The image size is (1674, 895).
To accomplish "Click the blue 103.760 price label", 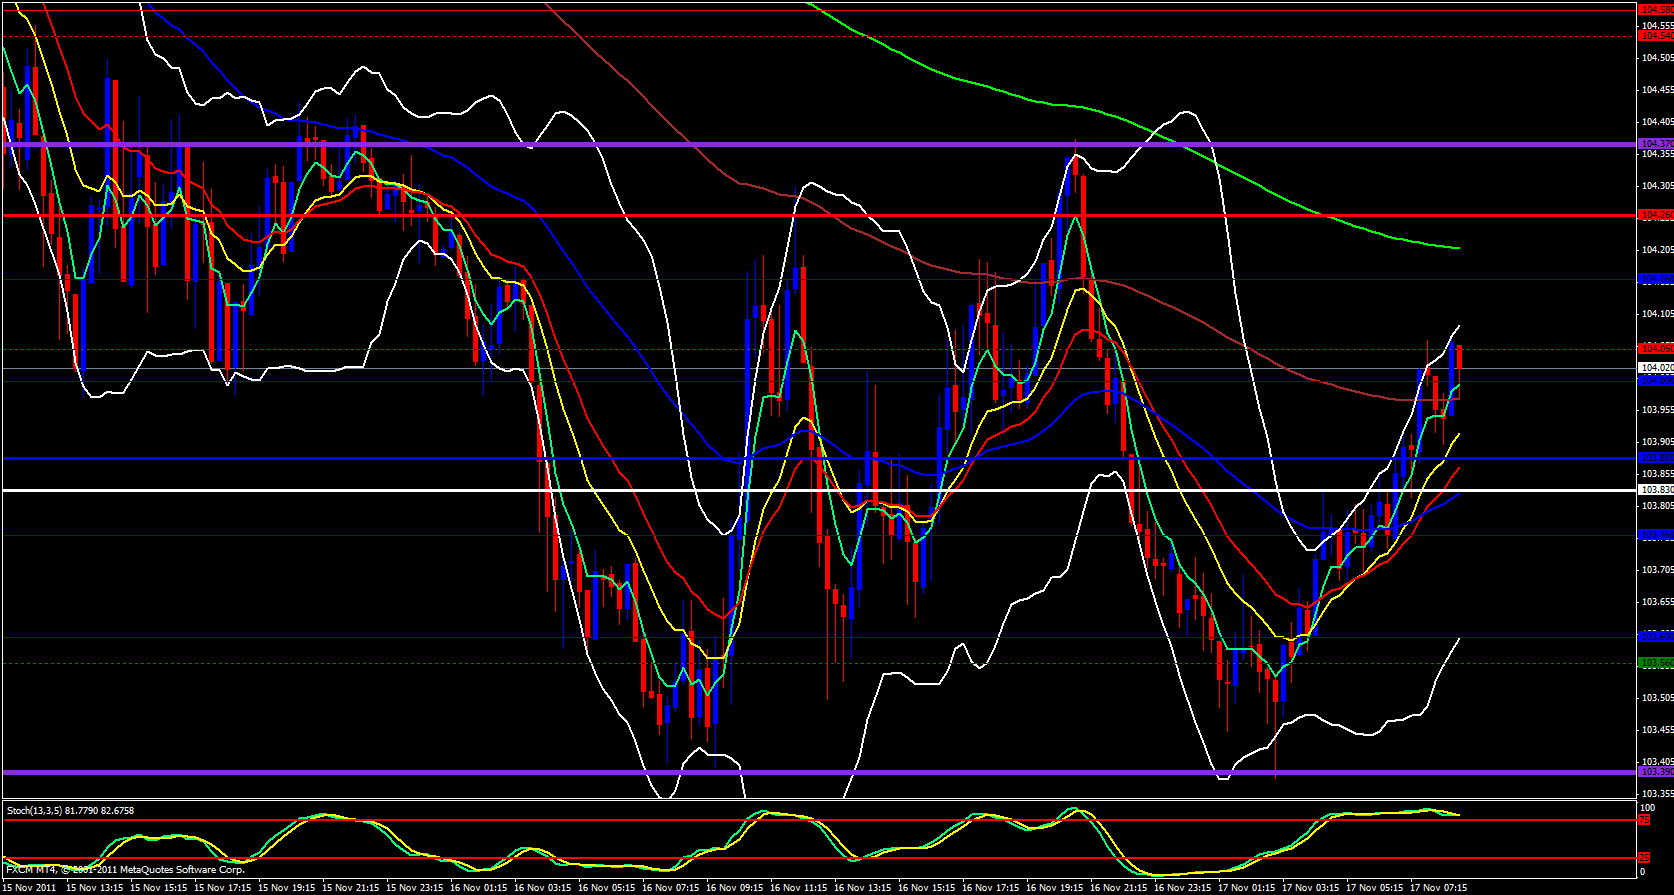I will pyautogui.click(x=1655, y=535).
